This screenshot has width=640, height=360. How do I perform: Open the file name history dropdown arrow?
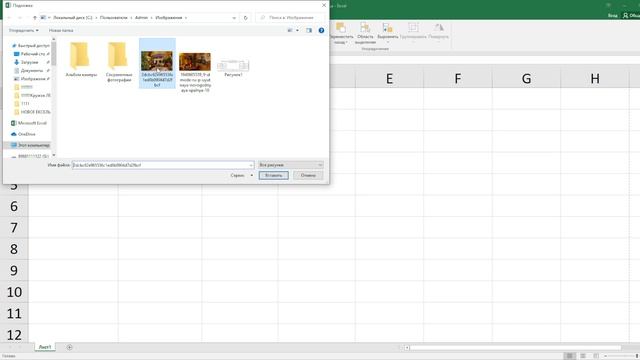tap(251, 165)
